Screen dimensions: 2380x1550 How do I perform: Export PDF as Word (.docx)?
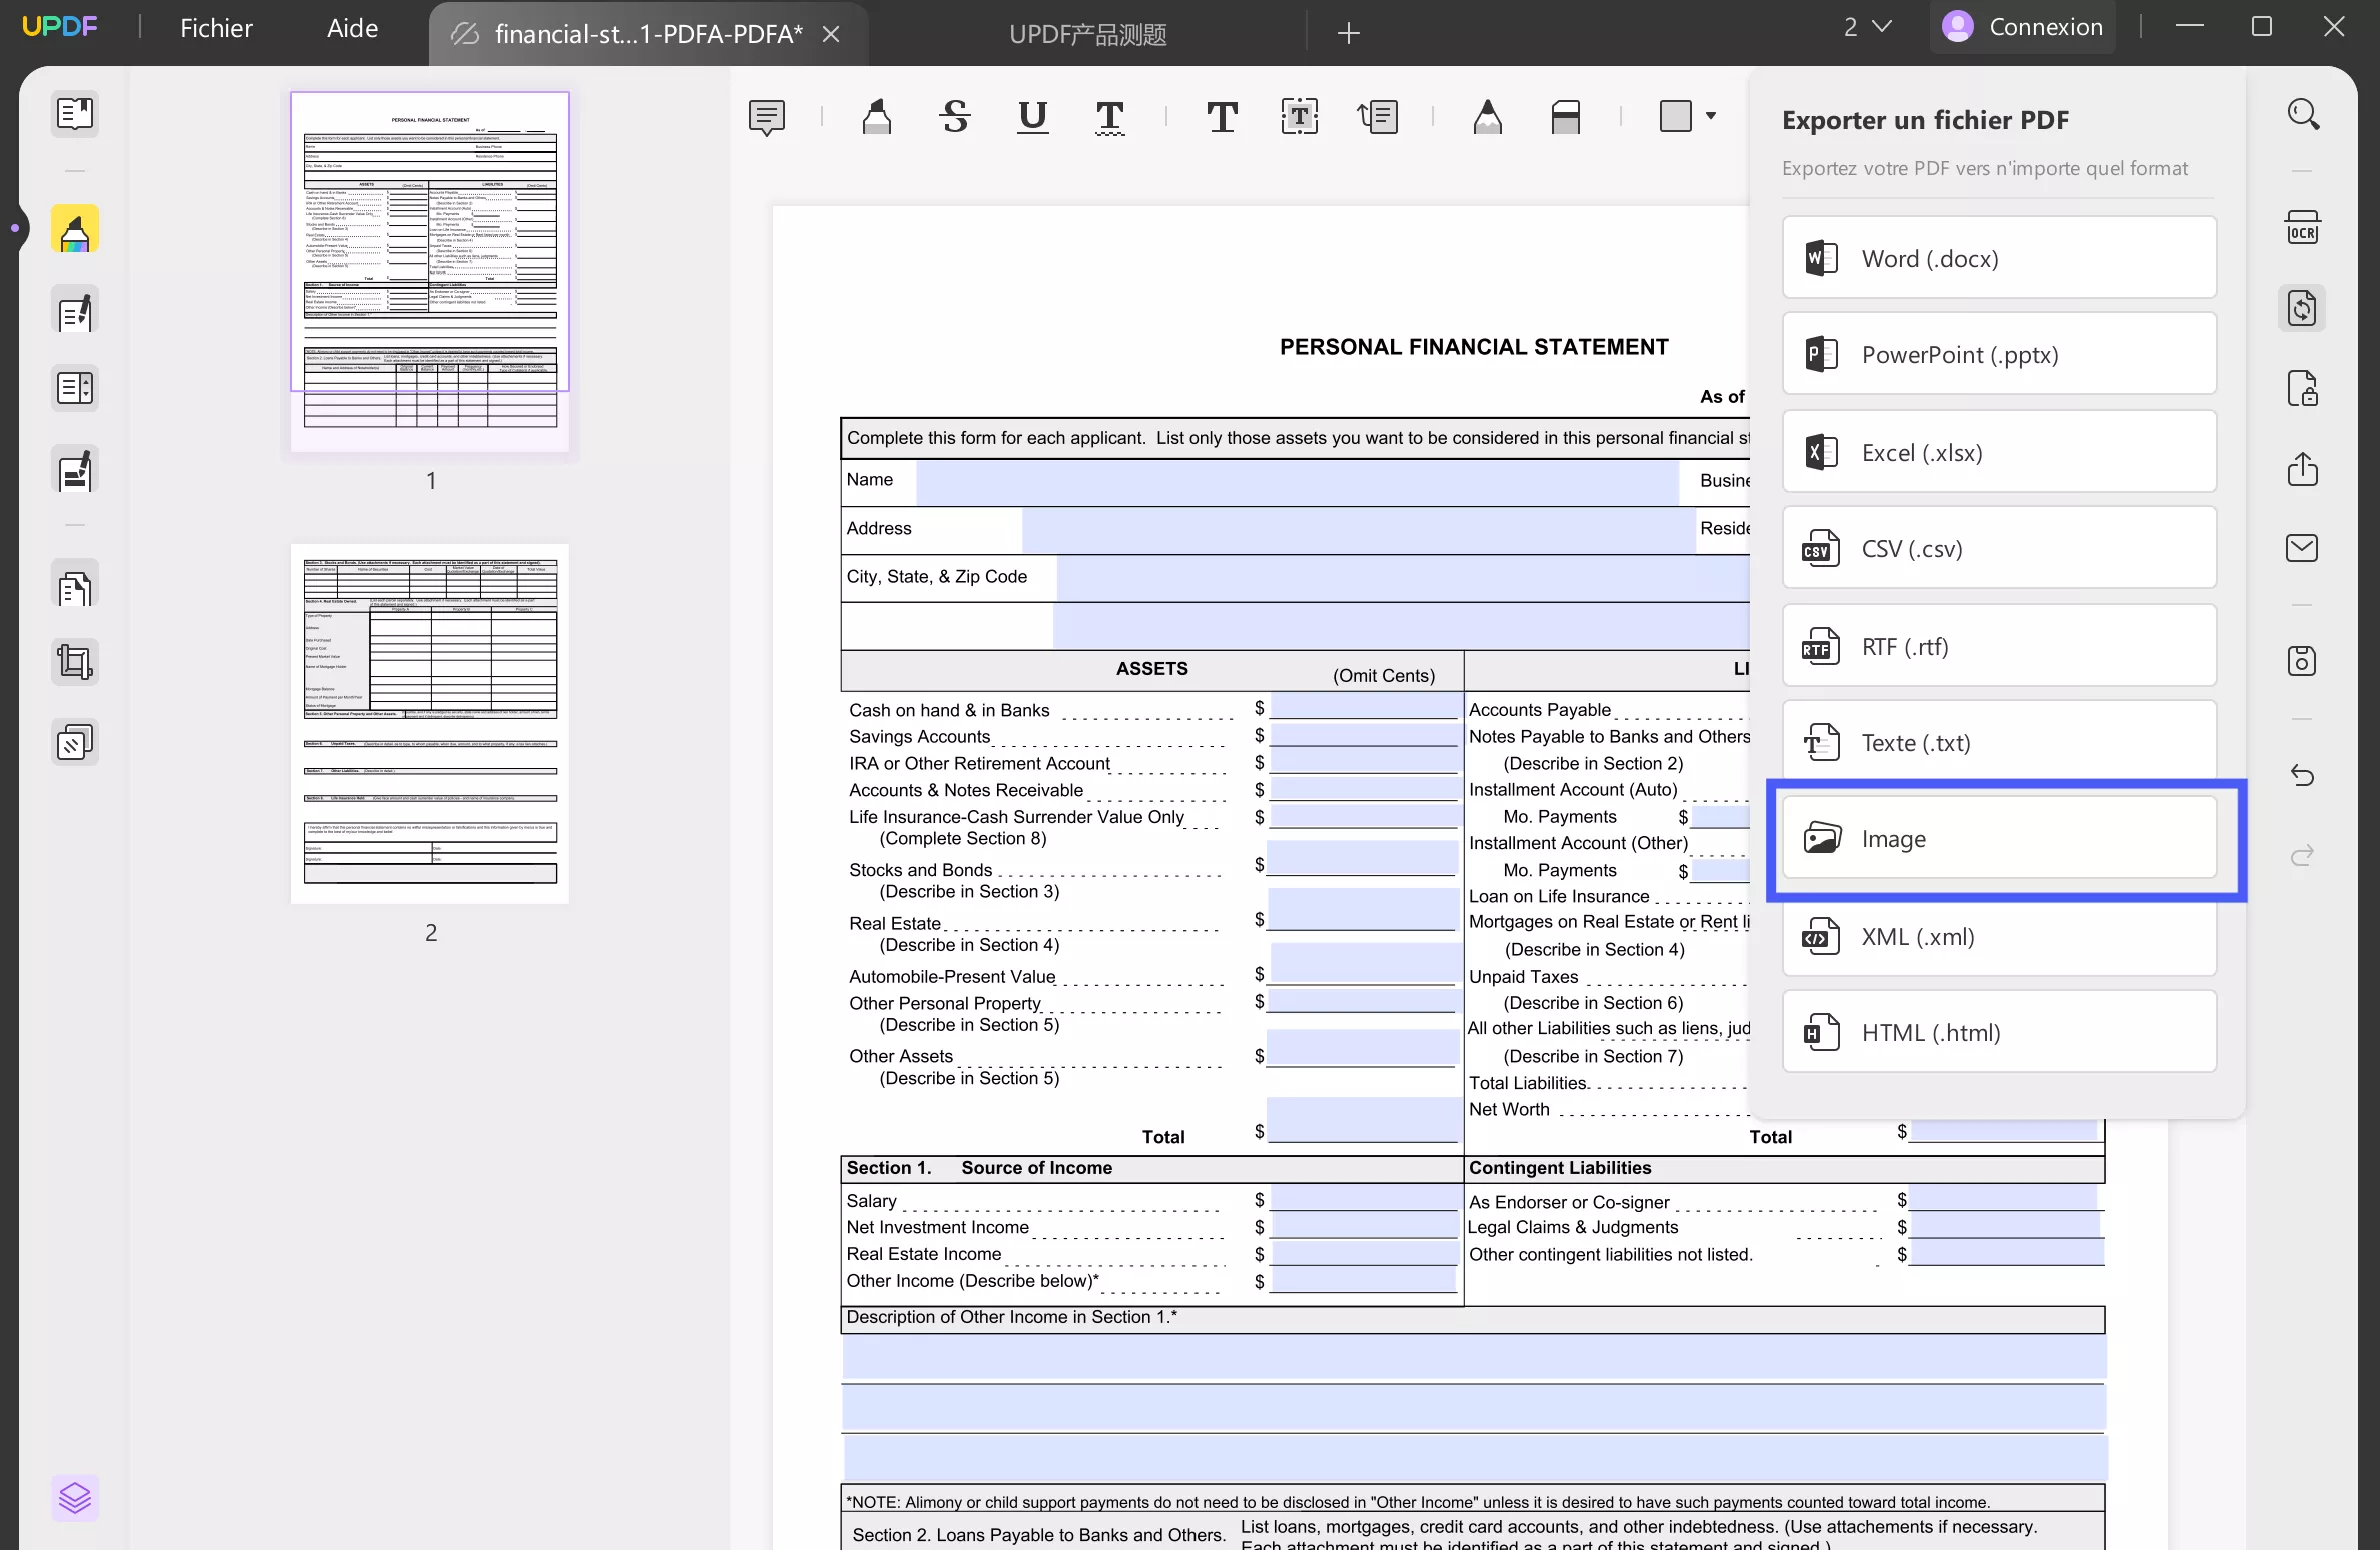[x=1998, y=258]
